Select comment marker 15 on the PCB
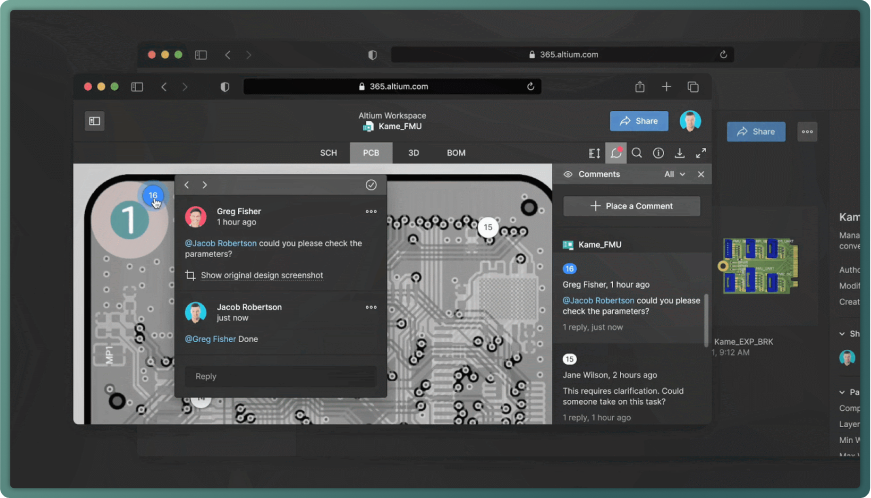This screenshot has height=498, width=871. tap(488, 227)
